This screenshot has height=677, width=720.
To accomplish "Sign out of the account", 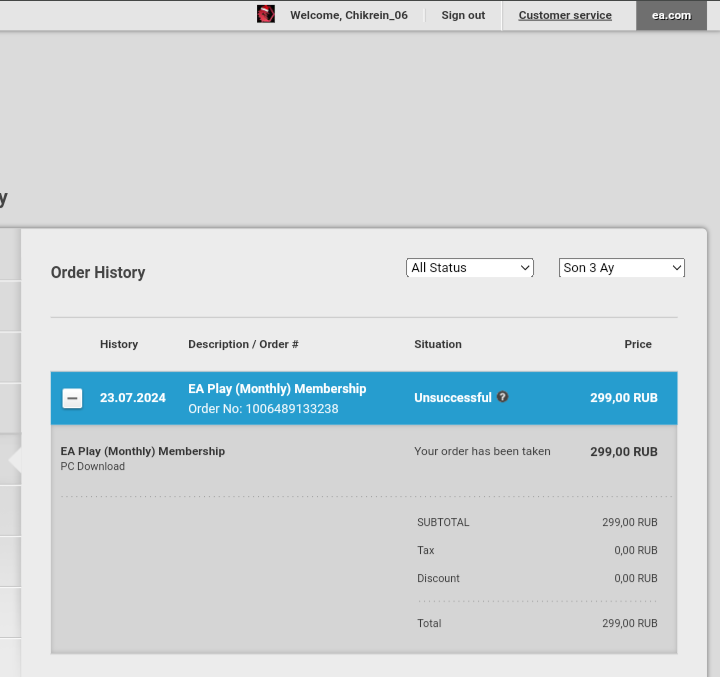I will coord(463,15).
